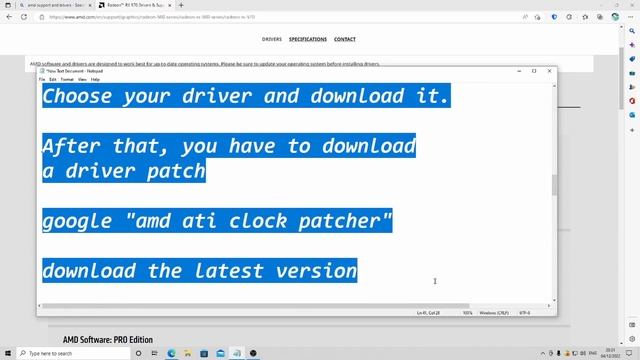Screen dimensions: 640x360
Task: Click google "amd ati clock patcher" line
Action: pos(217,221)
